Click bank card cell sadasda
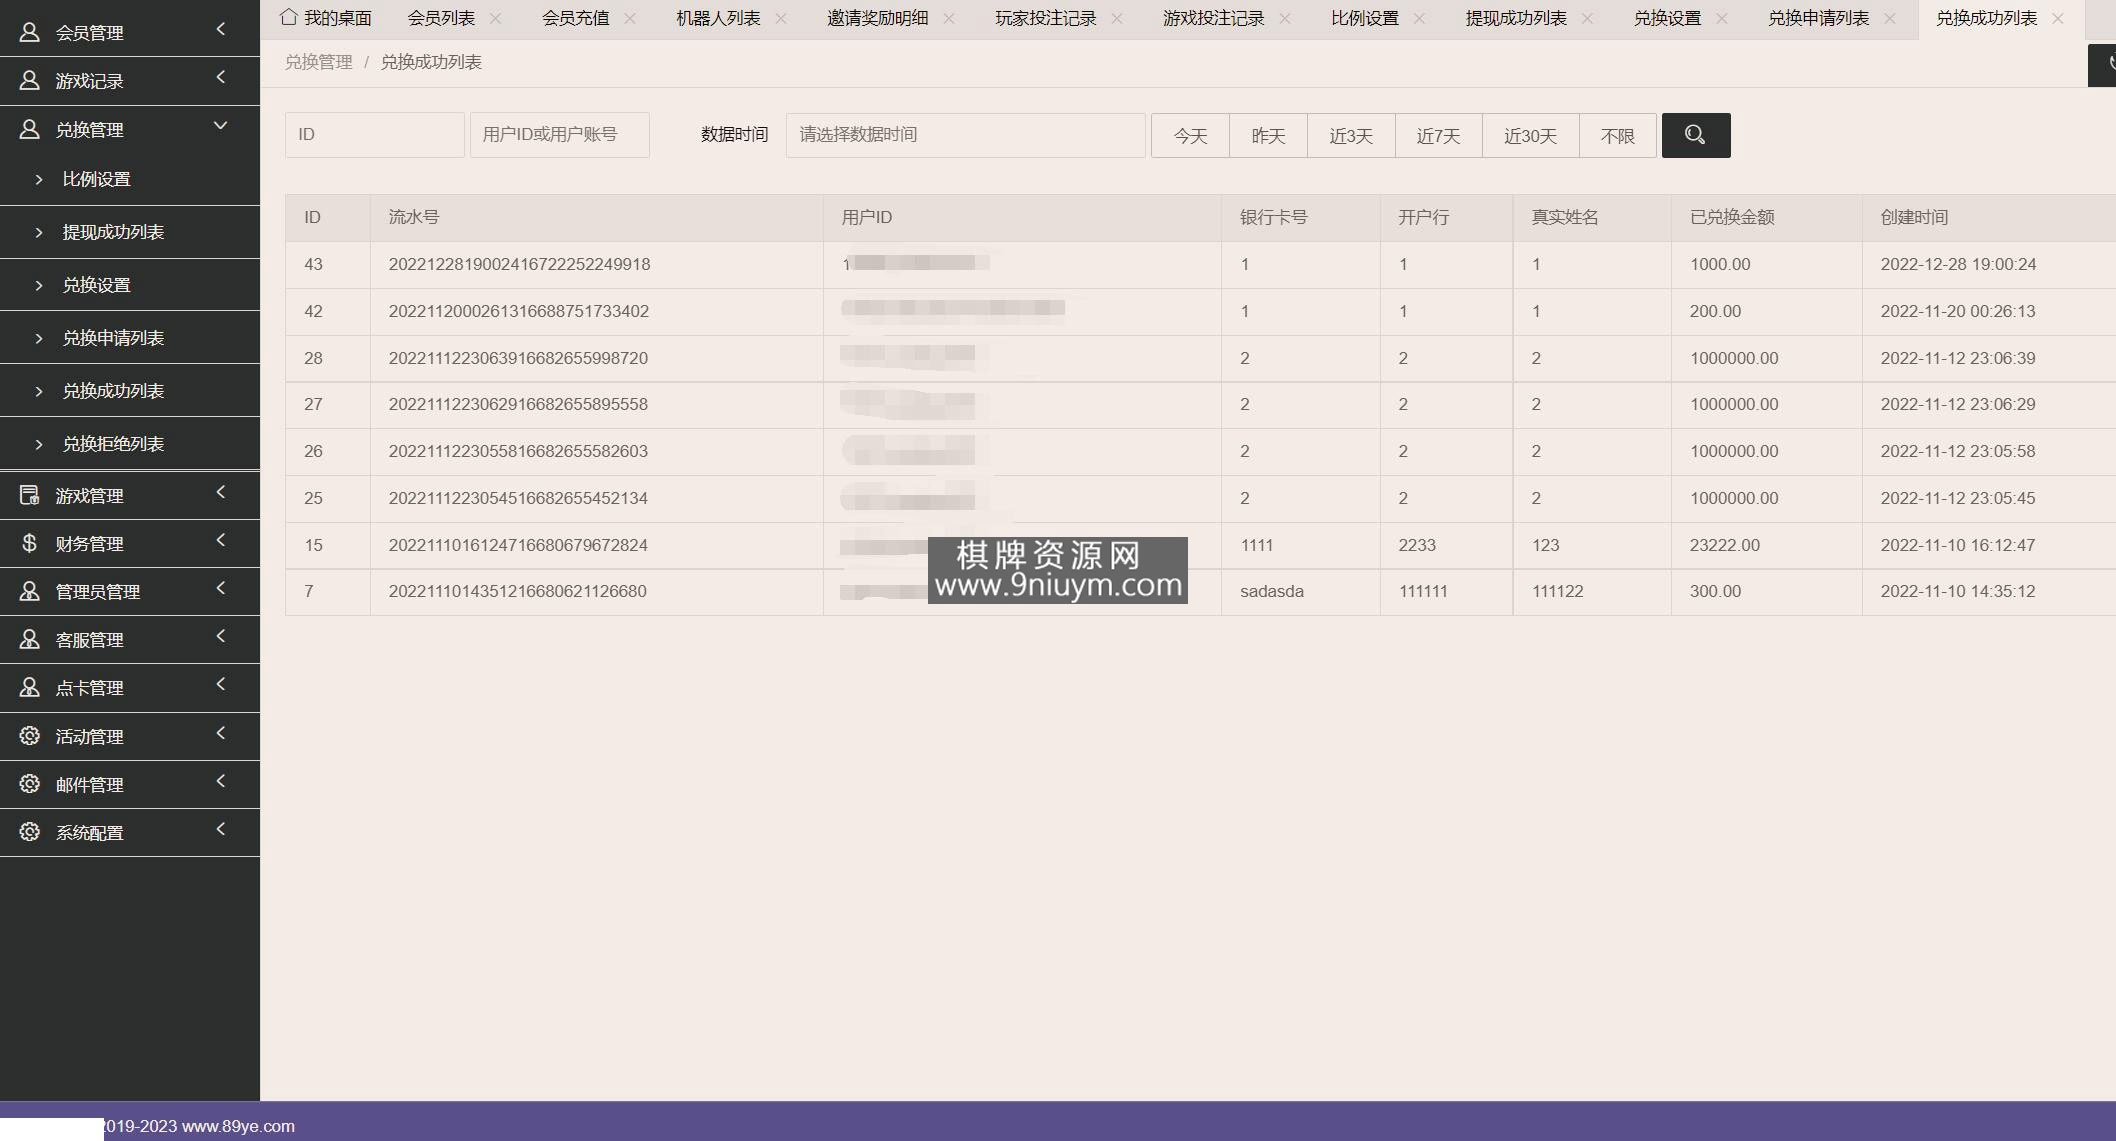Screen dimensions: 2116x1141 tap(1272, 591)
